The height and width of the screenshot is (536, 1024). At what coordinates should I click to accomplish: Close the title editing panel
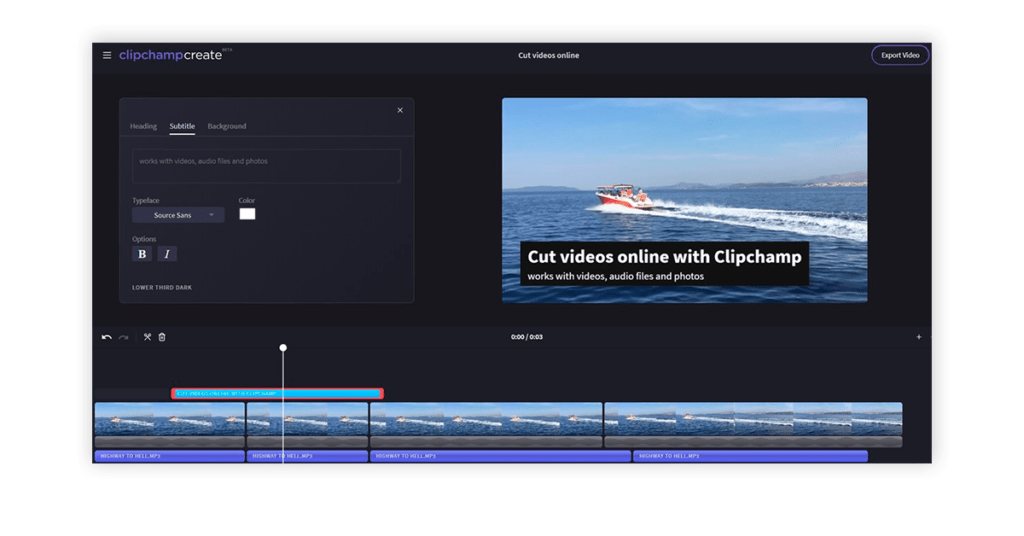(400, 110)
